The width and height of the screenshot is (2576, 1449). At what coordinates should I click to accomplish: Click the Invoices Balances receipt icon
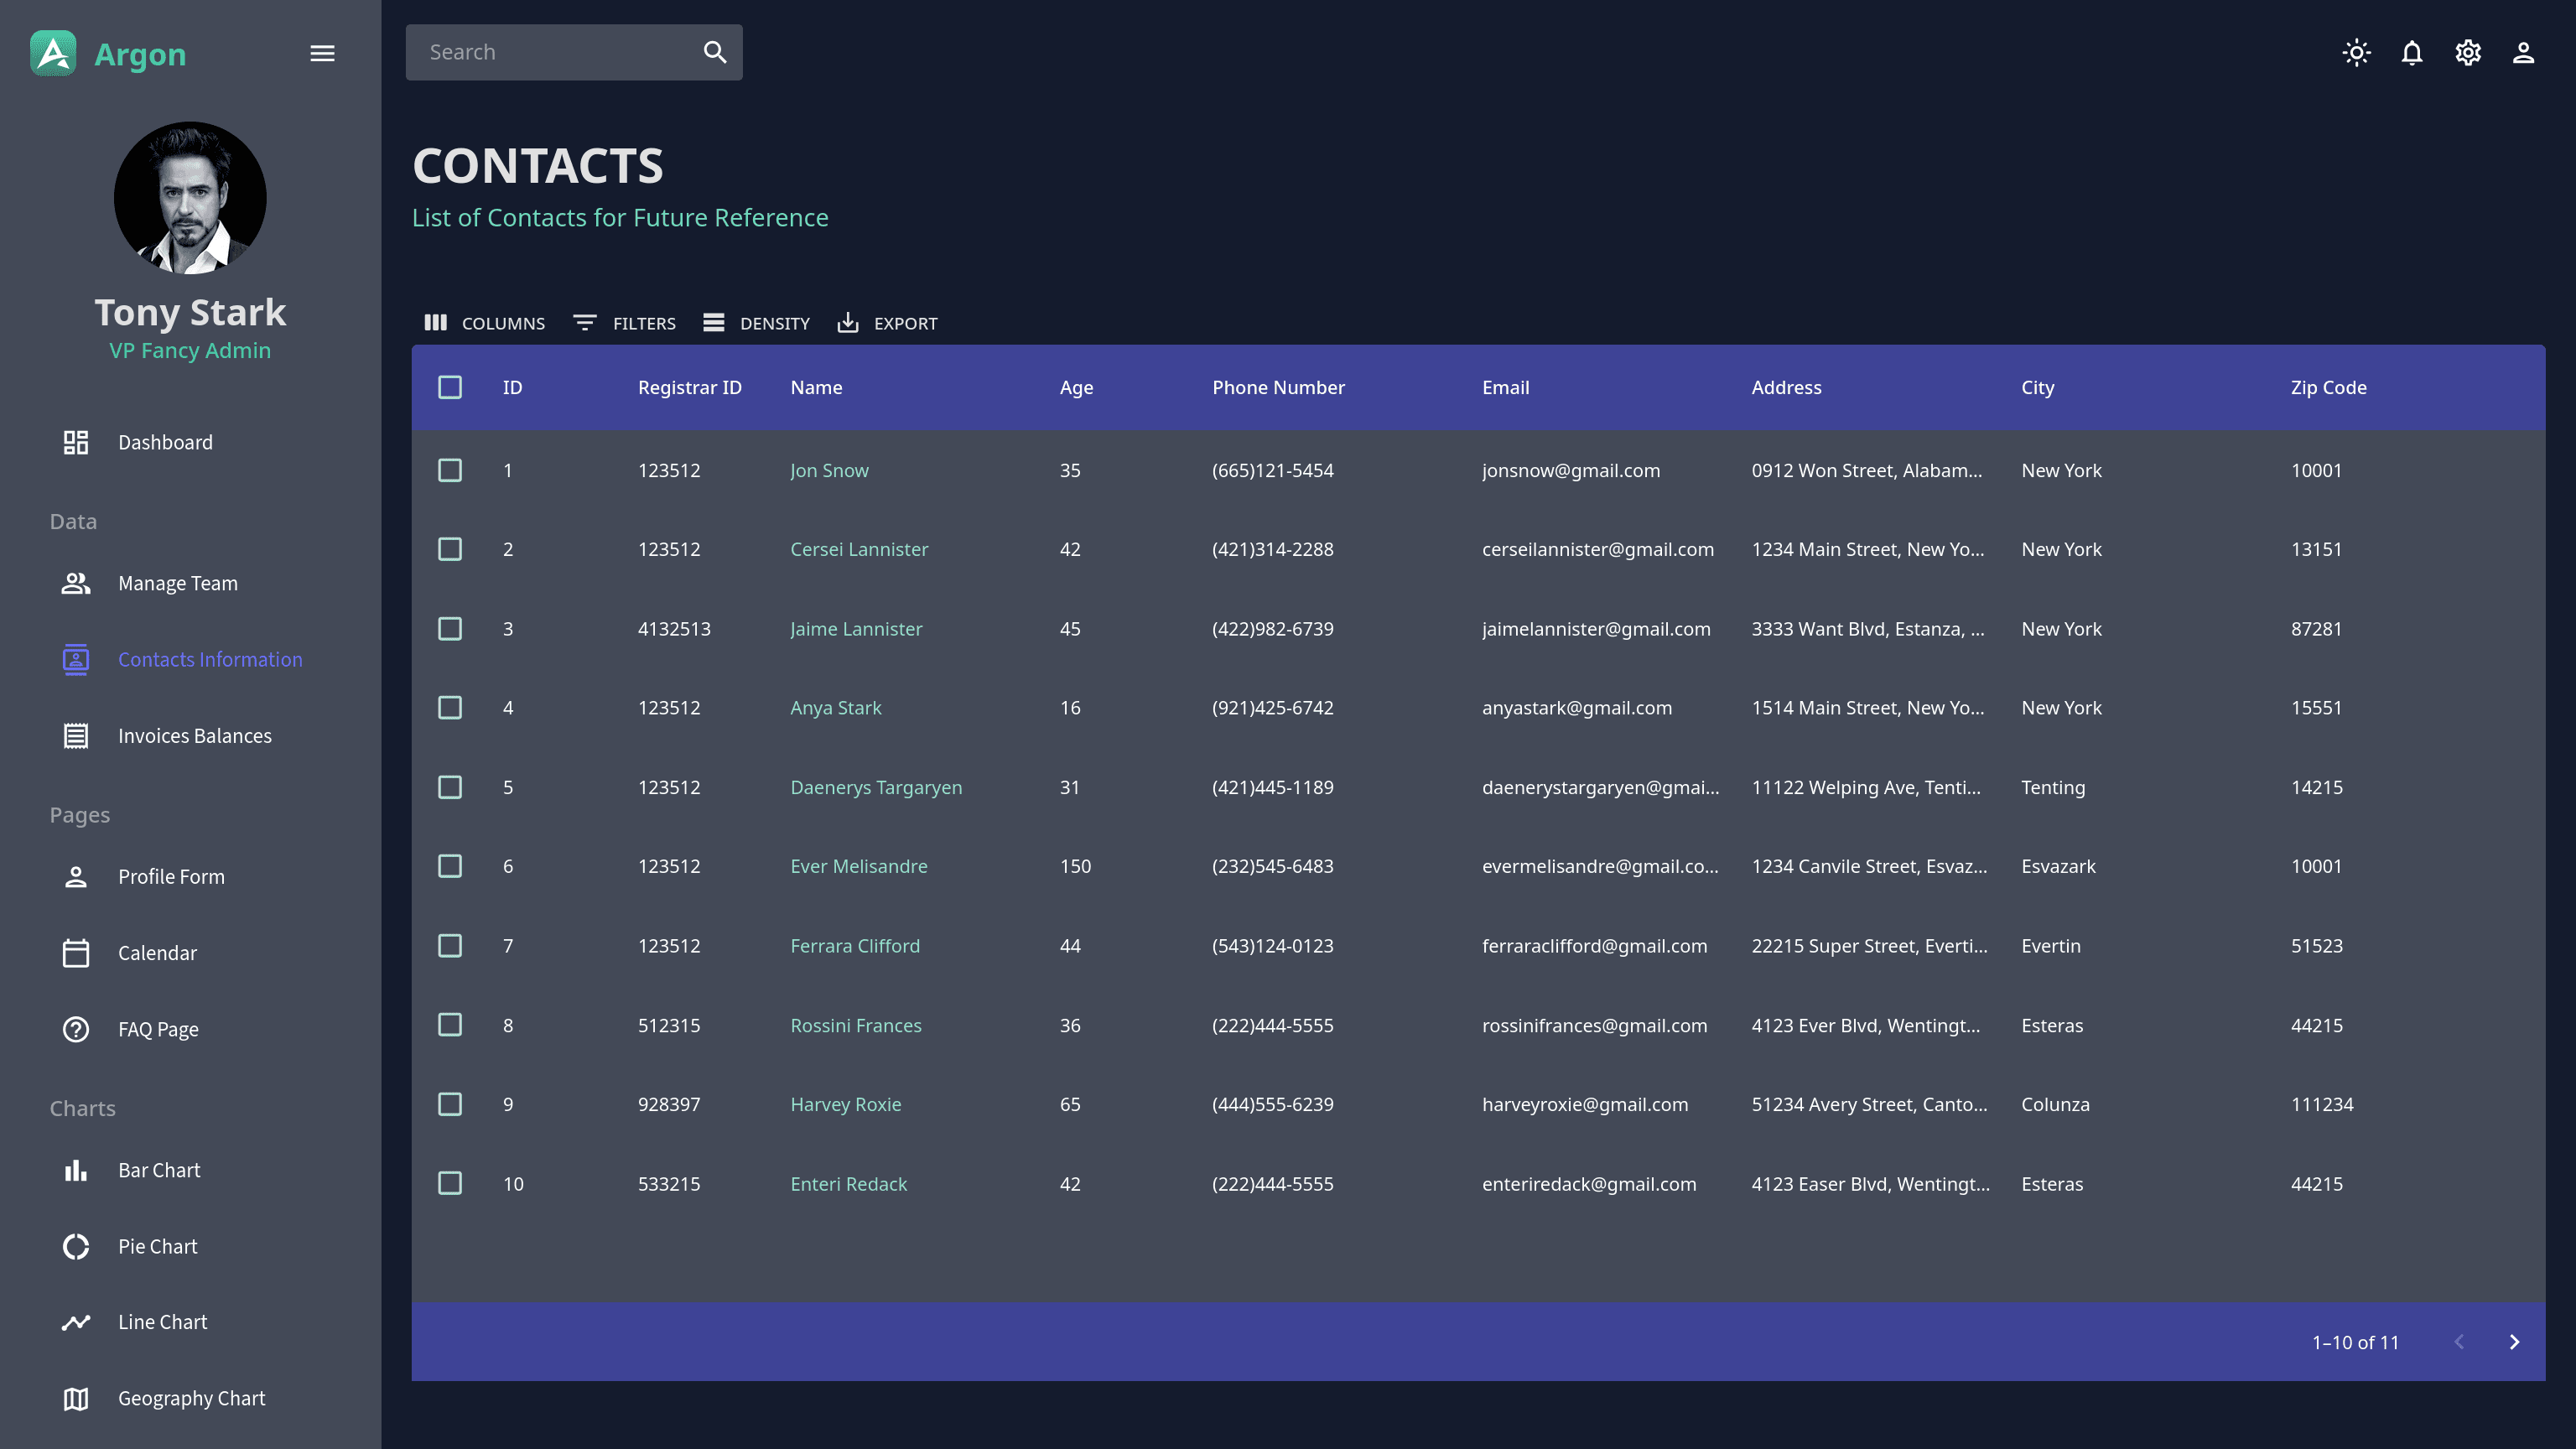76,736
